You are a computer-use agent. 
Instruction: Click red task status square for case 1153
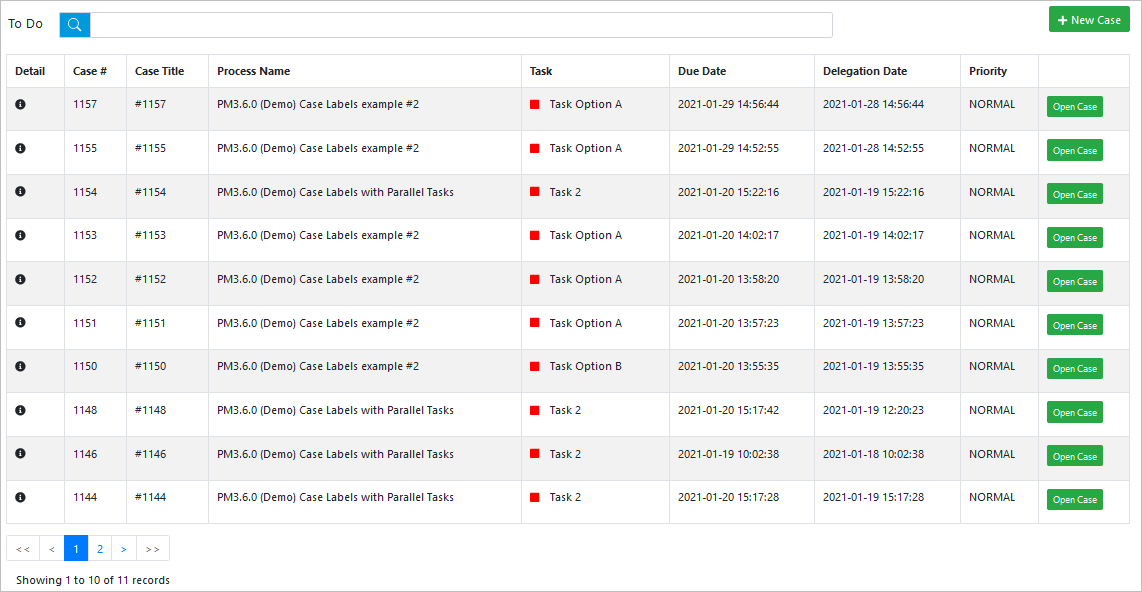tap(535, 236)
